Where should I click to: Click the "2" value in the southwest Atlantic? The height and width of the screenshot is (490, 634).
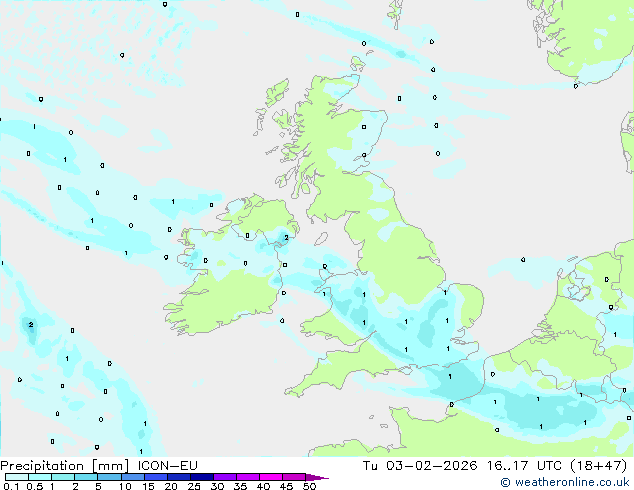point(31,325)
